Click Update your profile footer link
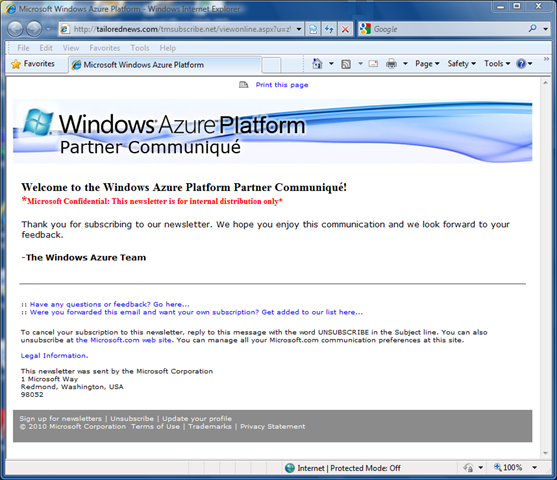This screenshot has width=557, height=480. click(197, 419)
